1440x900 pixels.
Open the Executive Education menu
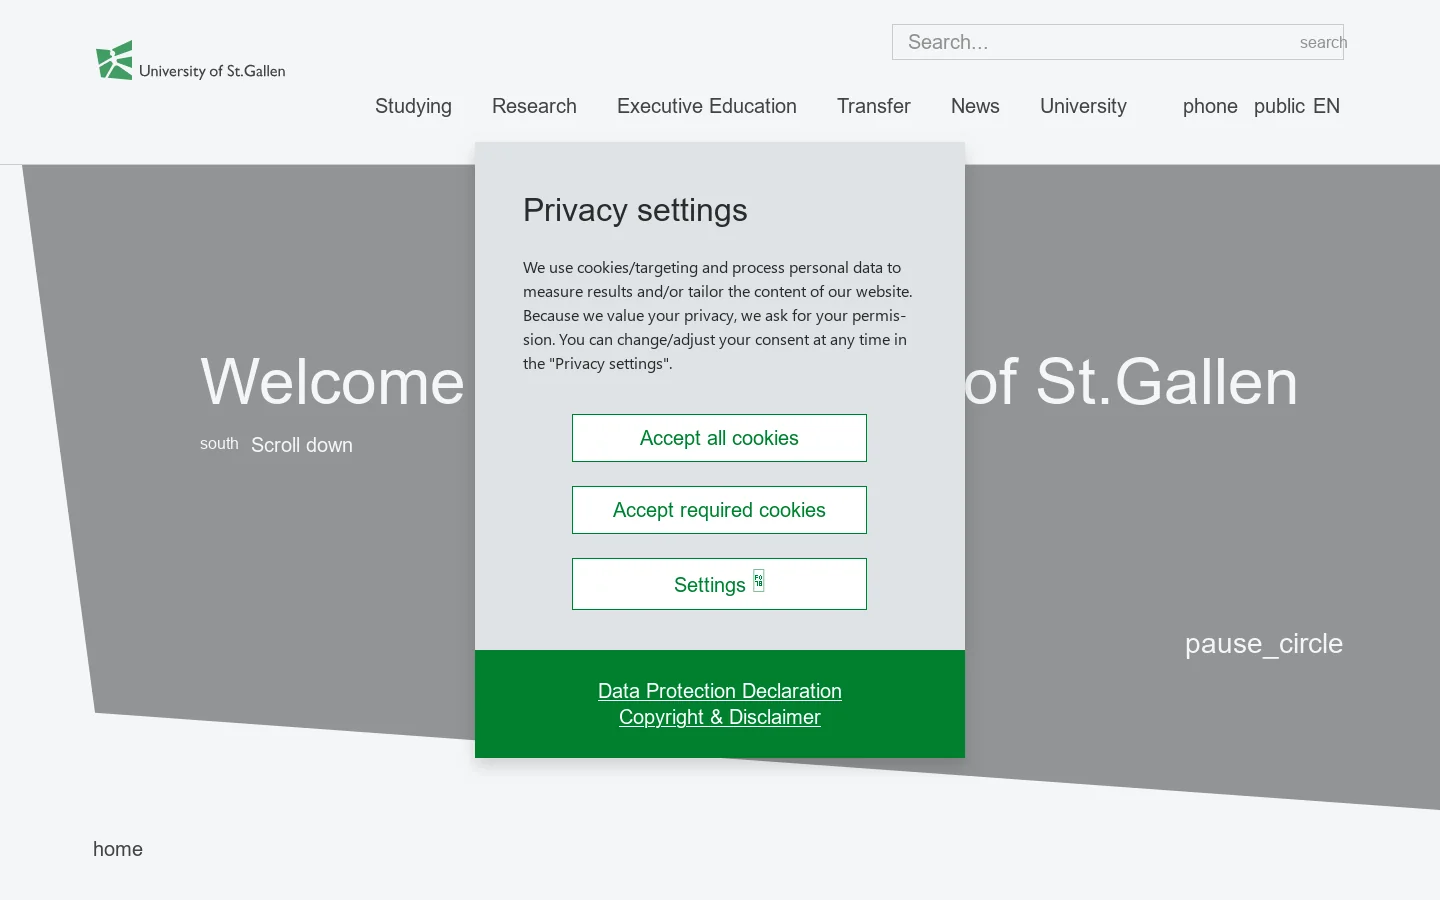point(707,106)
